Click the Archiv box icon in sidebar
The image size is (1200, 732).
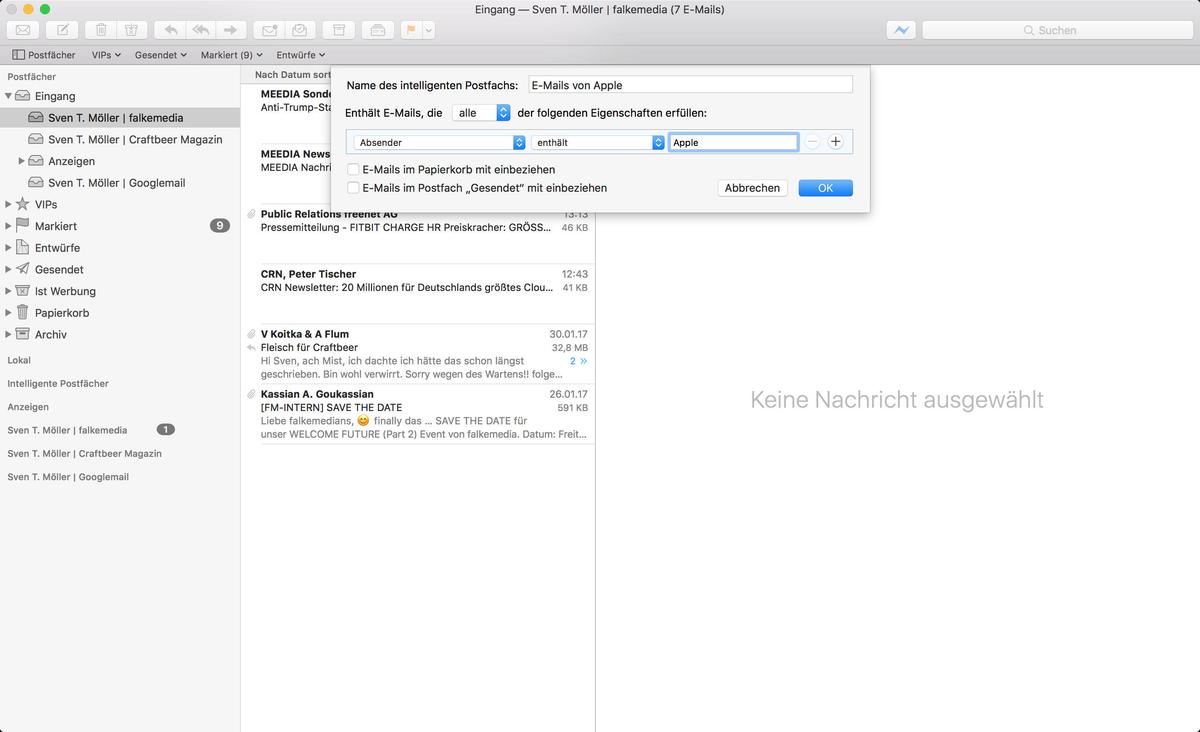23,335
